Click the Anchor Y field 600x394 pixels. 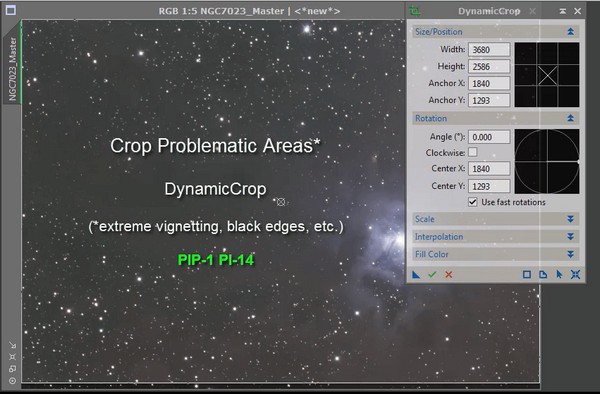[489, 100]
